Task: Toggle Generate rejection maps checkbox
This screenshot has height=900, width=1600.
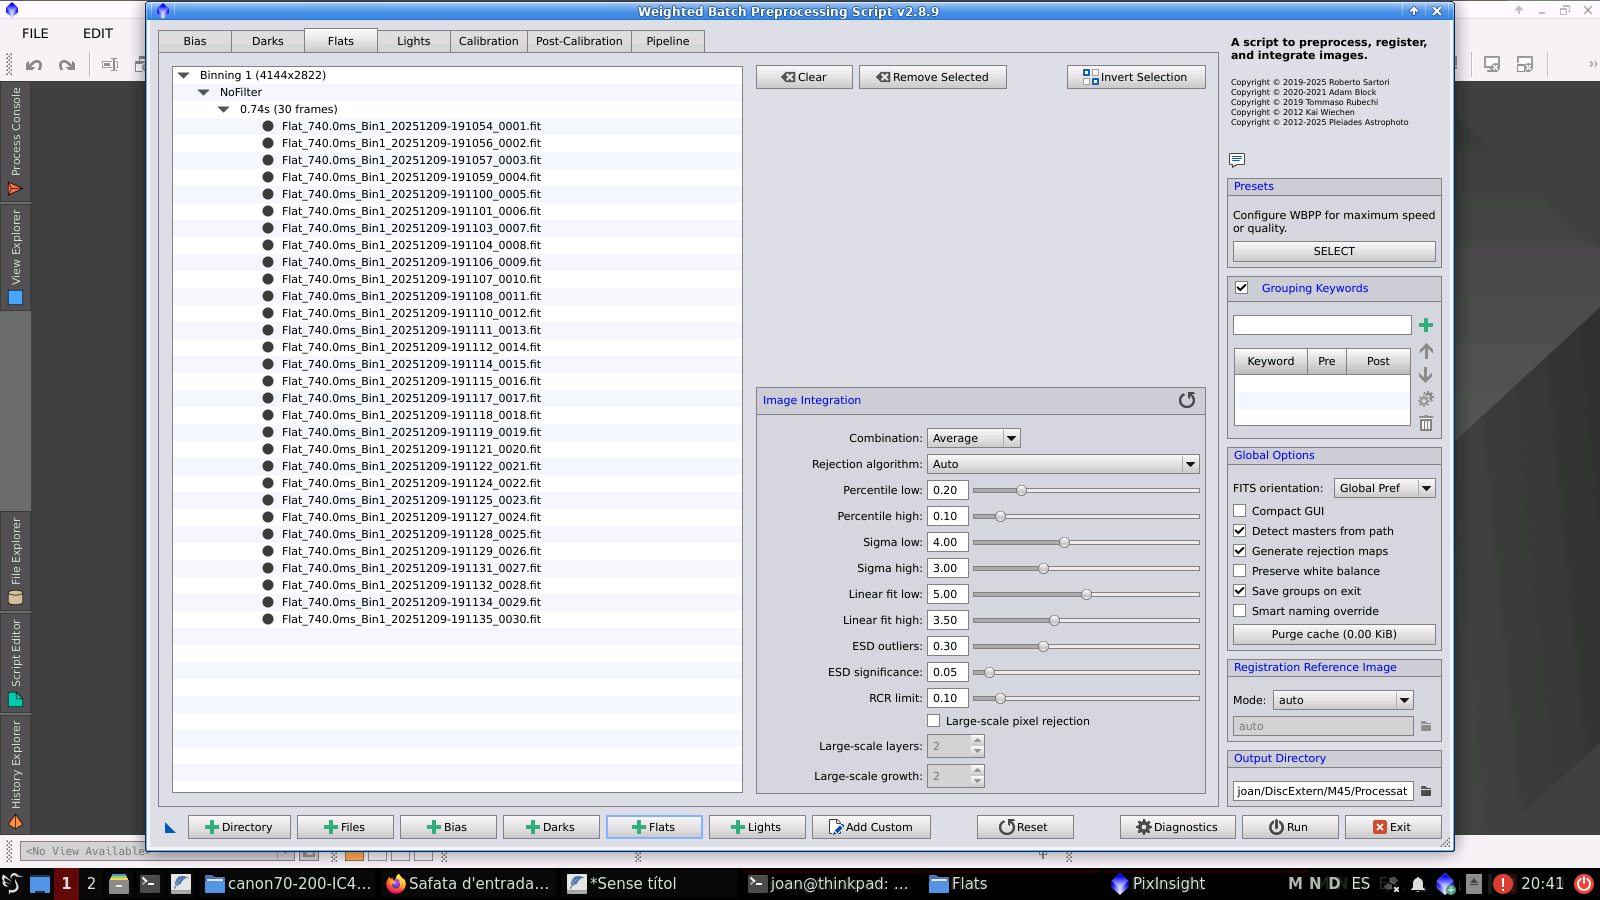Action: click(x=1240, y=551)
